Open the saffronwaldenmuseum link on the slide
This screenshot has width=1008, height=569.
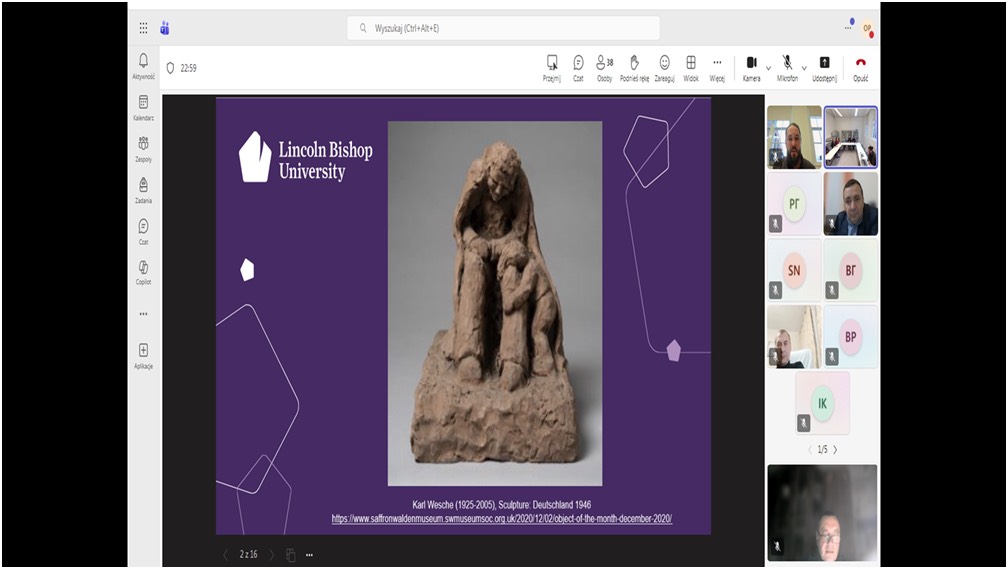[502, 519]
